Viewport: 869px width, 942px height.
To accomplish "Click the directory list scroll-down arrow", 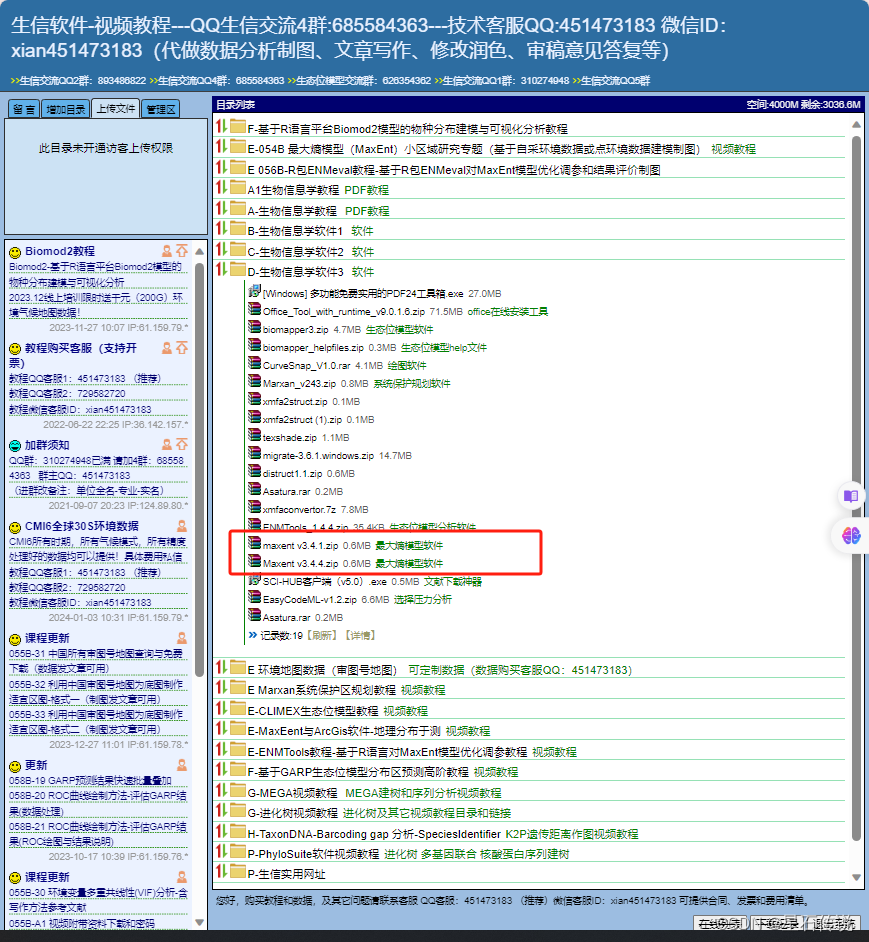I will click(x=856, y=877).
